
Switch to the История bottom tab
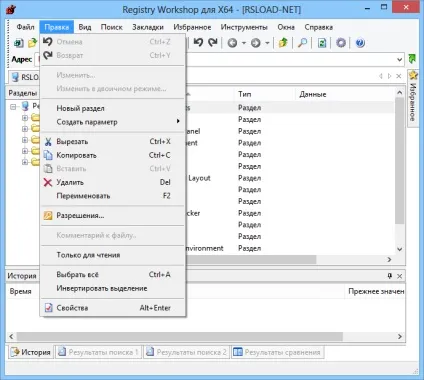30,352
